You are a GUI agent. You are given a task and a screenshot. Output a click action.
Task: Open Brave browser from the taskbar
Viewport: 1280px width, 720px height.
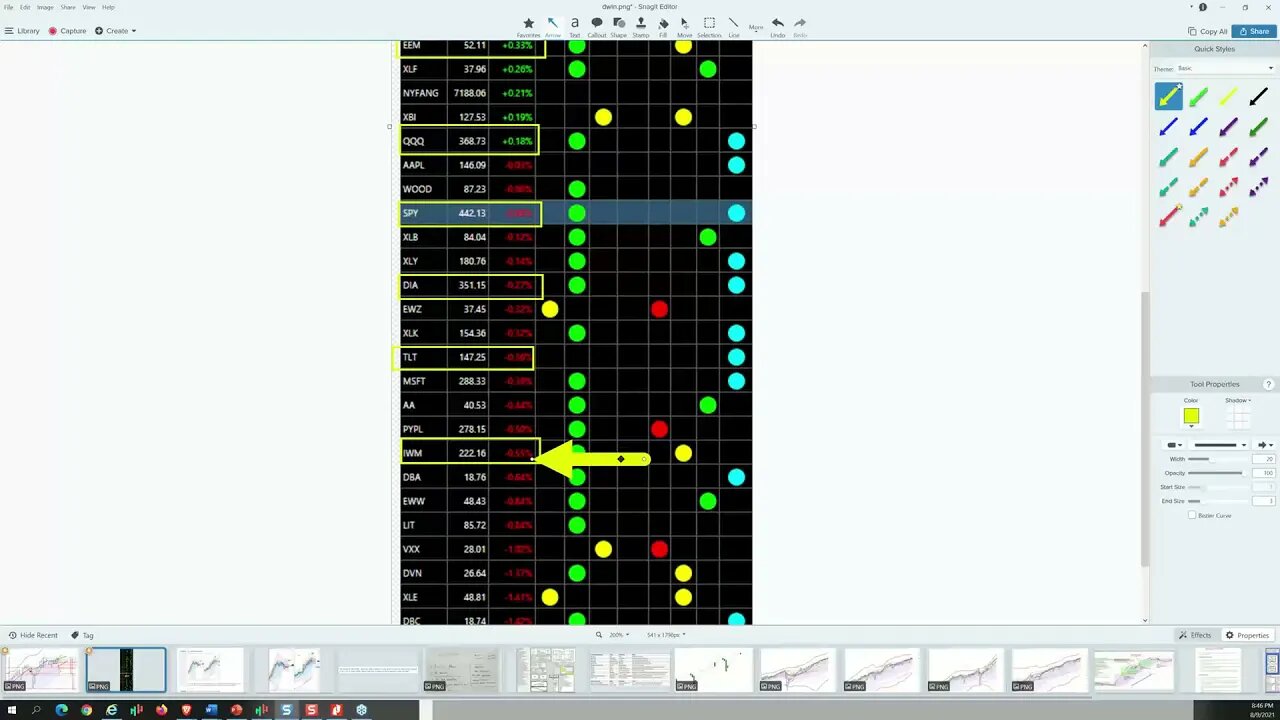click(186, 710)
